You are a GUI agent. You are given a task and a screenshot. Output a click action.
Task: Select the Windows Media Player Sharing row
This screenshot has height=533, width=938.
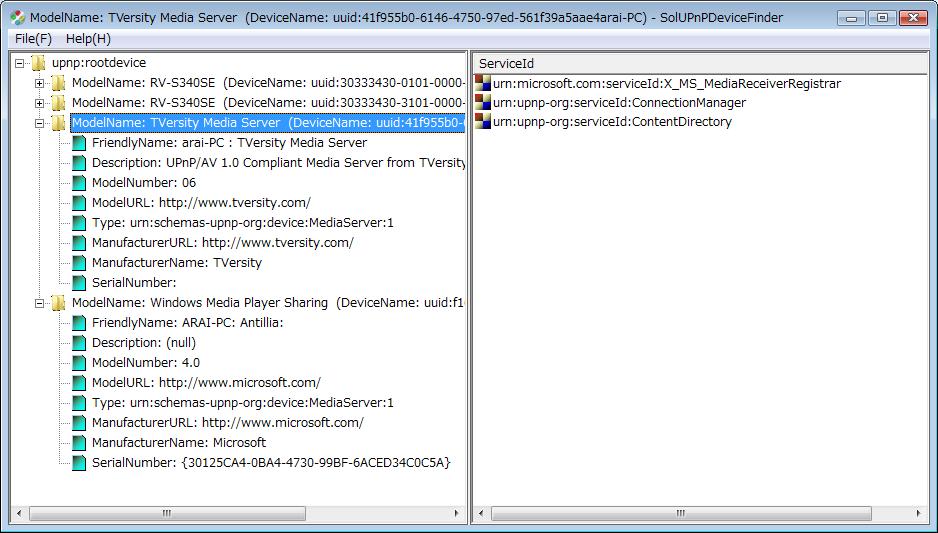(x=267, y=303)
